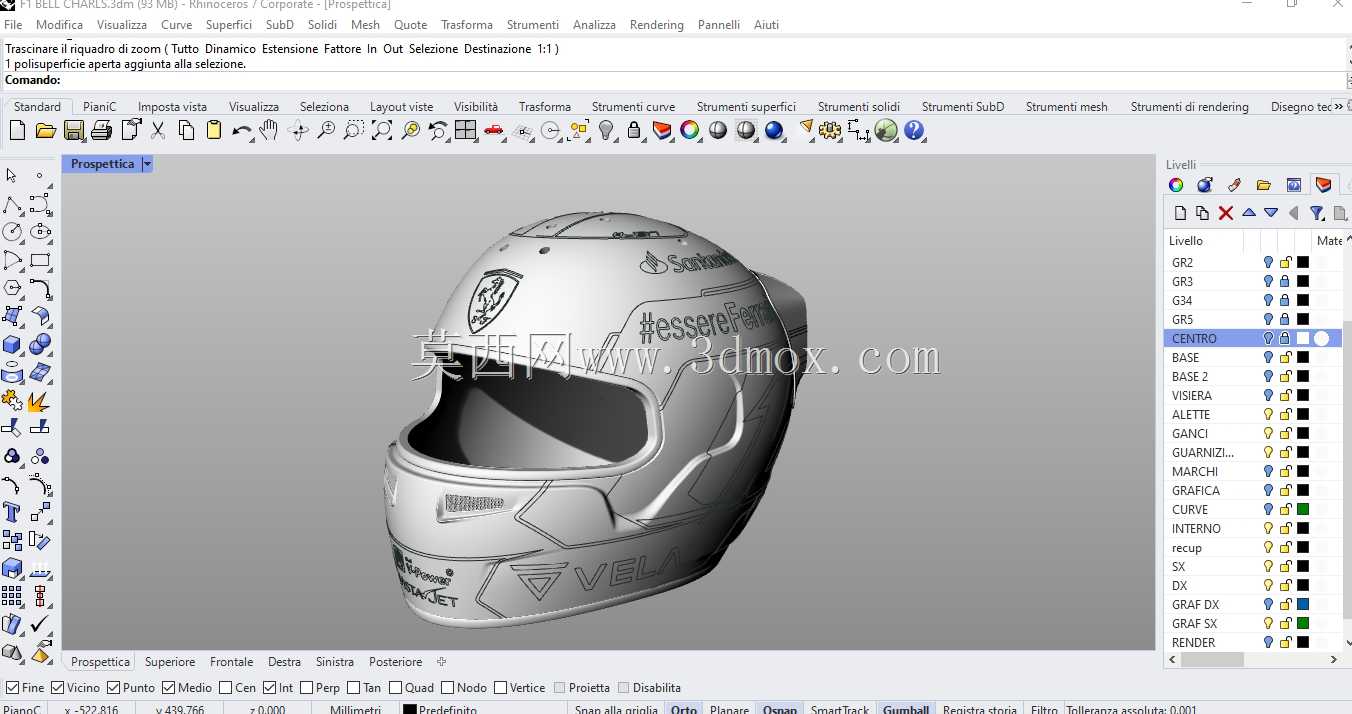Click the Explode icon in left sidebar

point(39,401)
